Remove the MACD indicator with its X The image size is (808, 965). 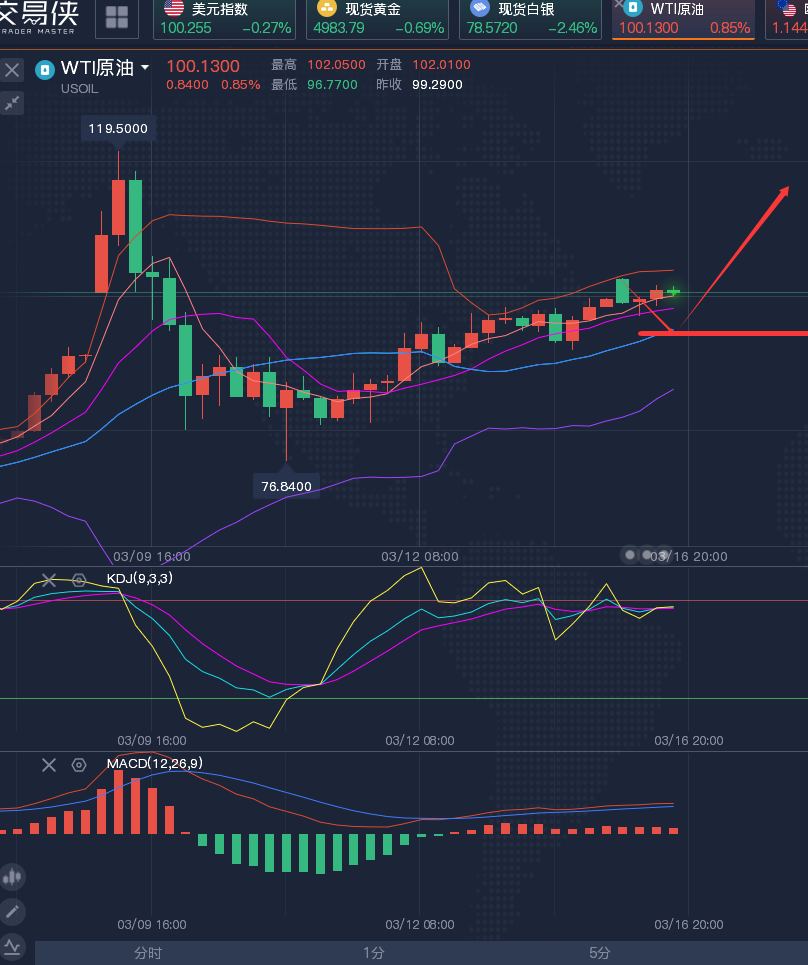(48, 765)
